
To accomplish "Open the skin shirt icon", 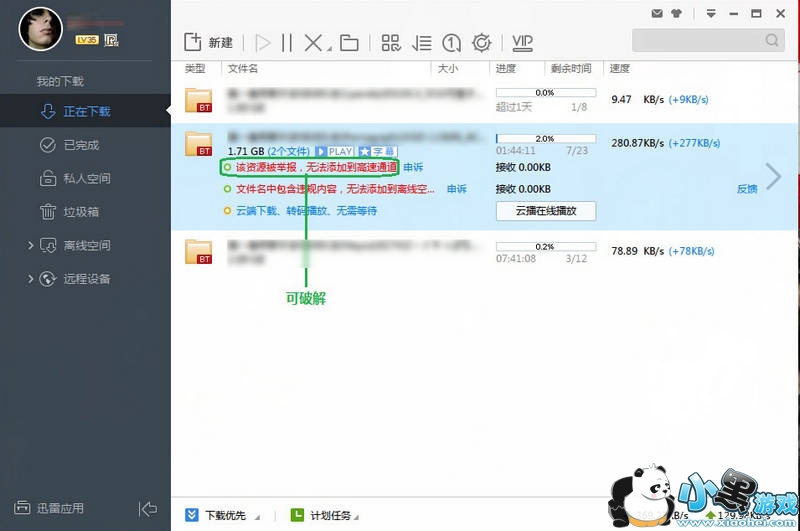I will click(x=677, y=14).
